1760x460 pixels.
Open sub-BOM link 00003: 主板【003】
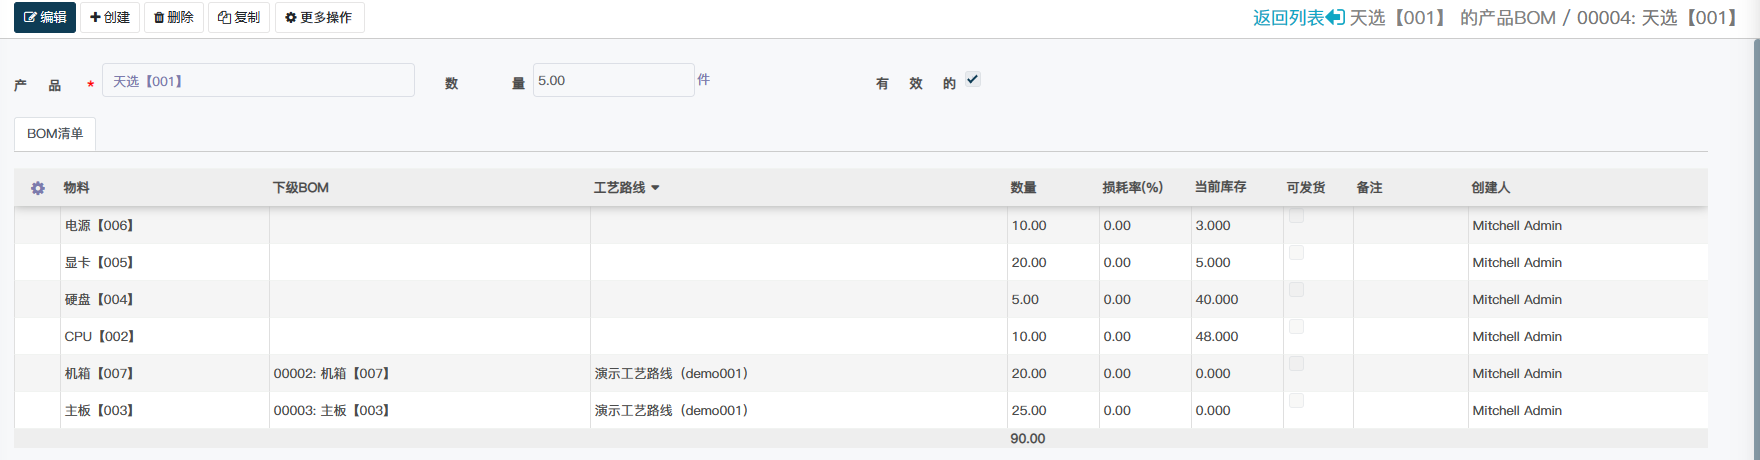point(331,411)
